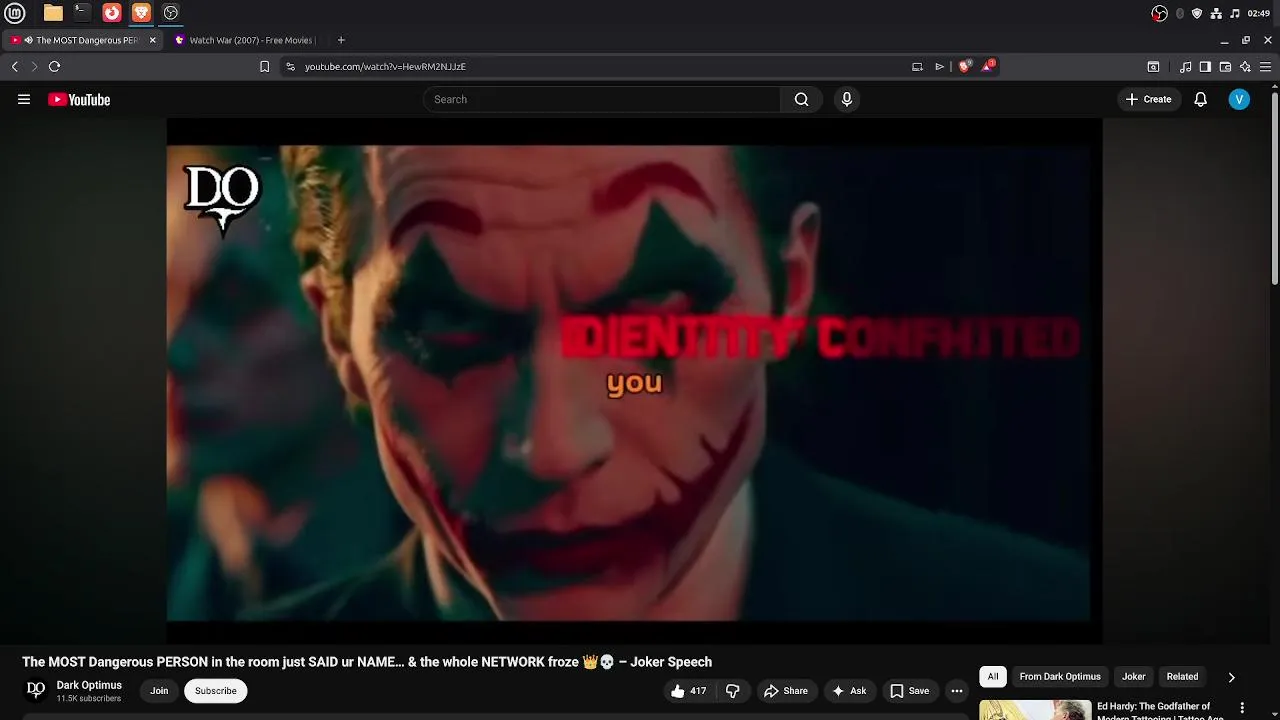
Task: Switch to the MOST Dangerous PERSON tab
Action: (84, 40)
